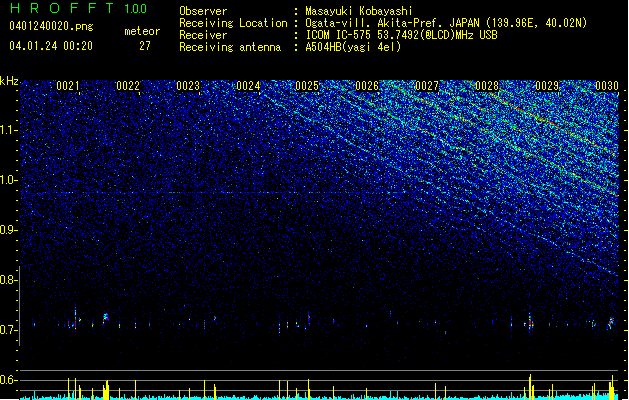The image size is (629, 400).
Task: Click observer name Masayuki Kobayashi
Action: (x=359, y=11)
